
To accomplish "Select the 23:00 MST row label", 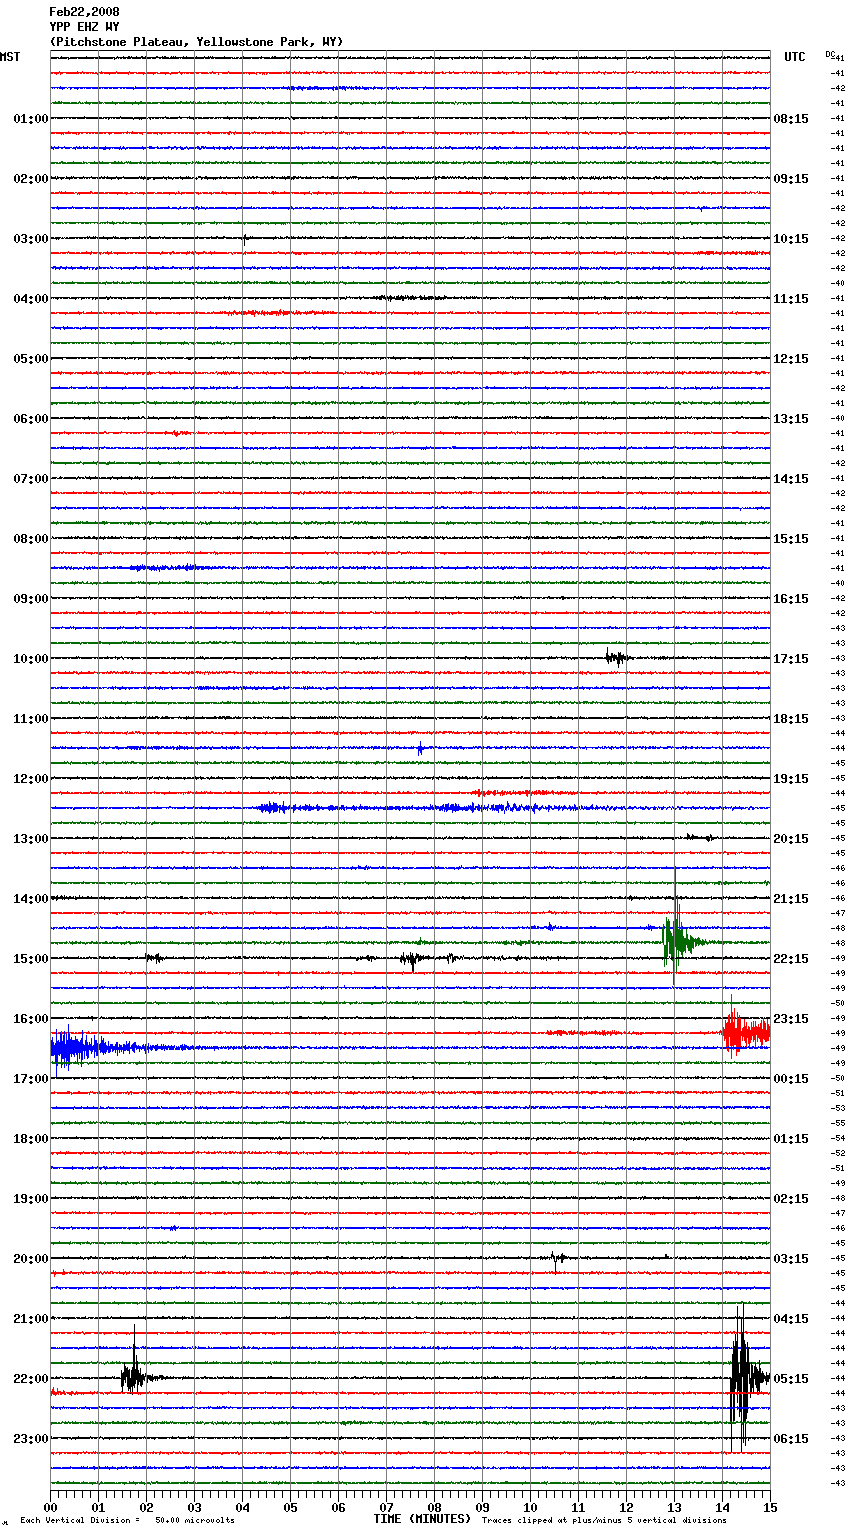I will coord(30,1439).
